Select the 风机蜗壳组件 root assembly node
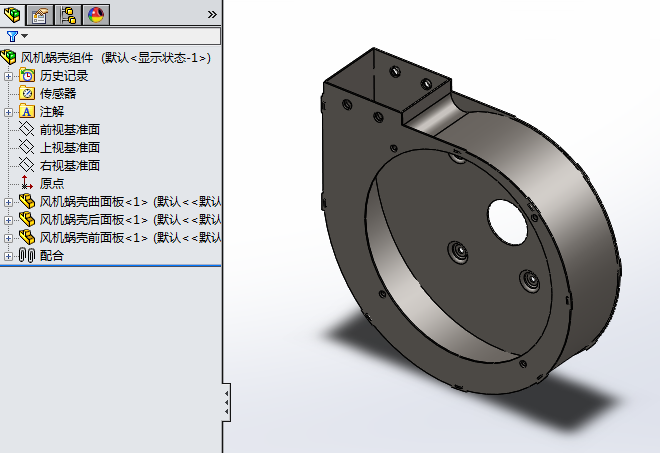The width and height of the screenshot is (660, 453). coord(115,58)
